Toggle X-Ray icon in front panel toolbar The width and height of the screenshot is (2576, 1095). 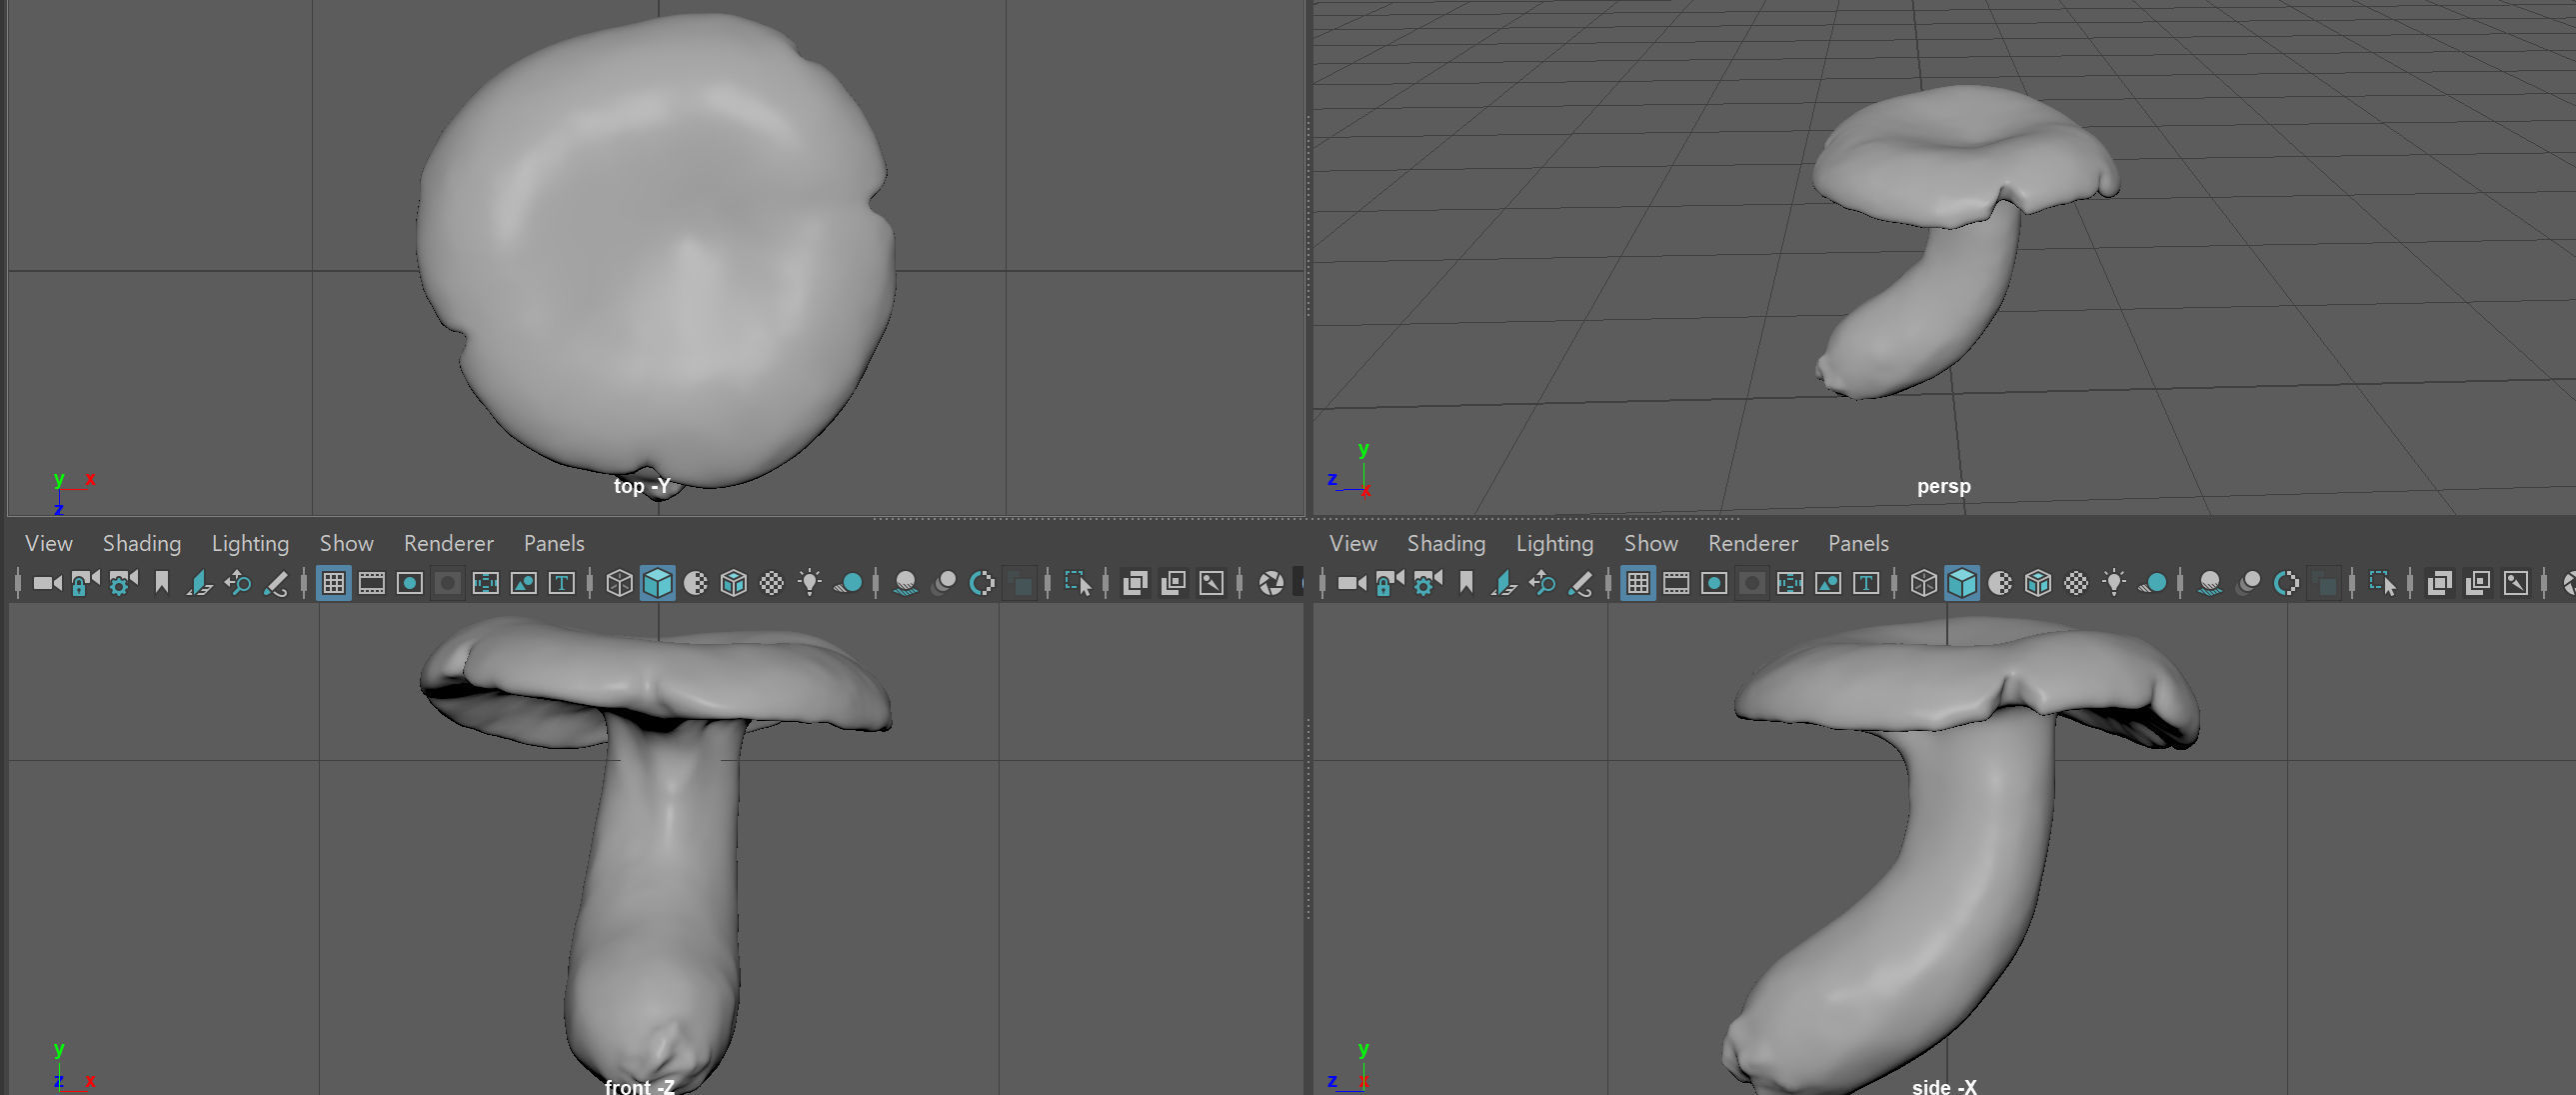(1134, 583)
